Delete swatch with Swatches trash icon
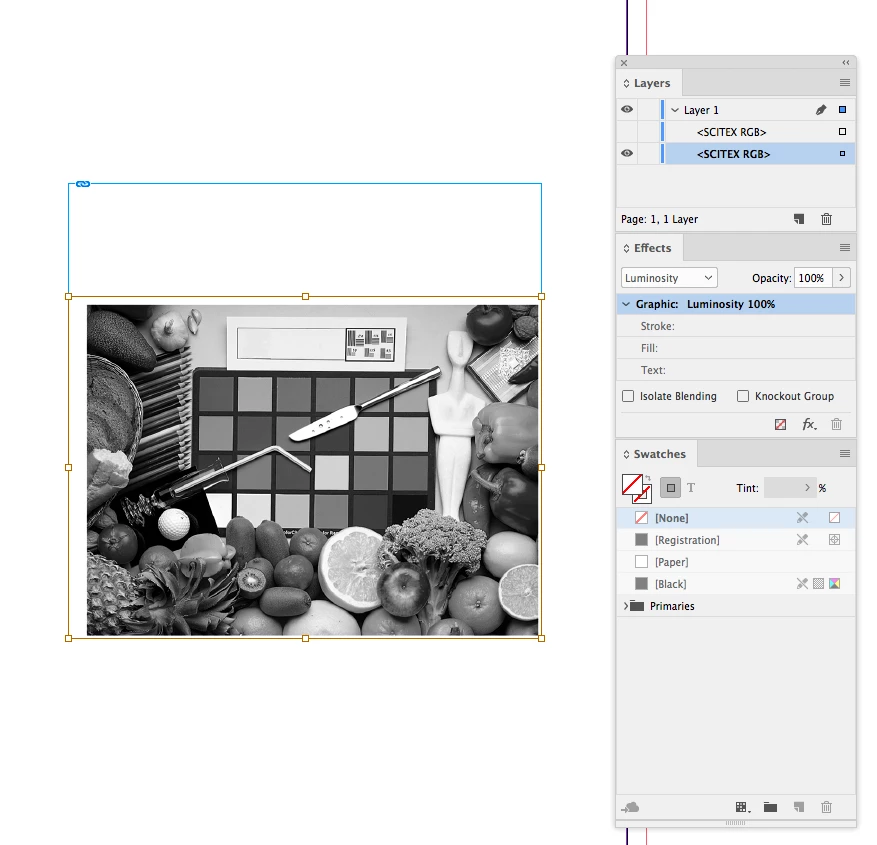This screenshot has width=877, height=845. point(826,807)
